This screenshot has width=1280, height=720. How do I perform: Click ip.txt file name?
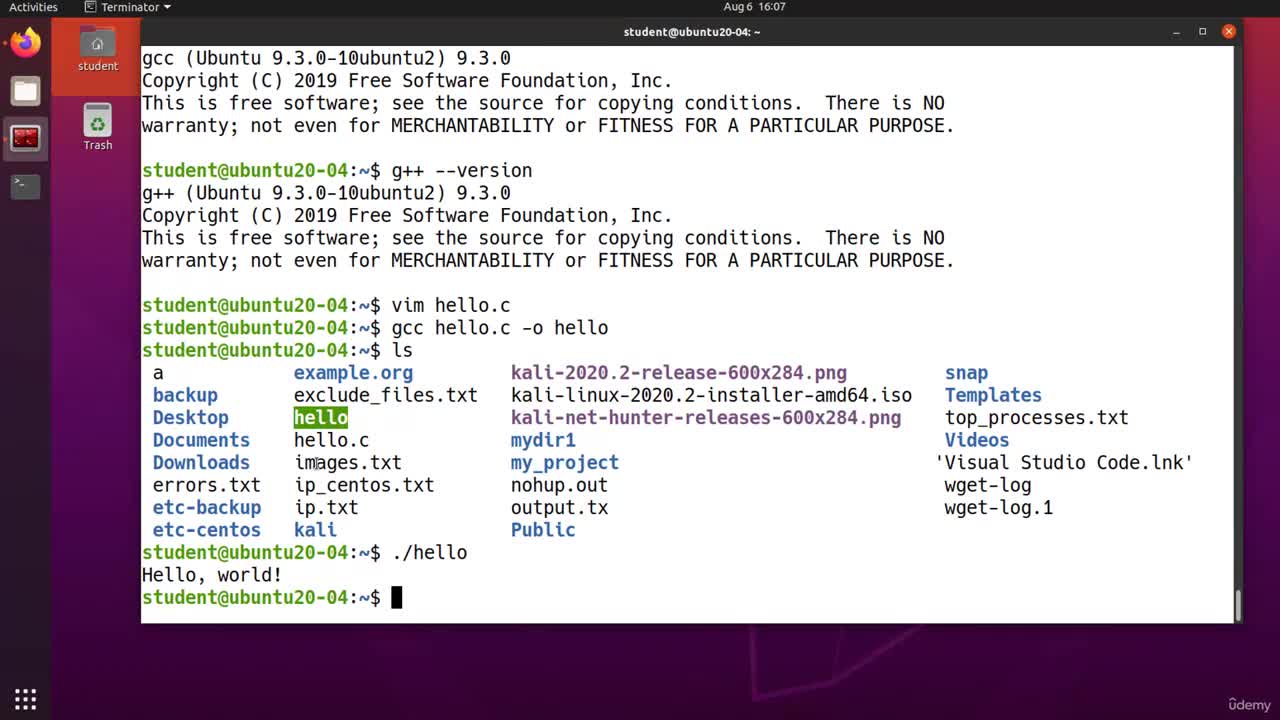(x=326, y=508)
